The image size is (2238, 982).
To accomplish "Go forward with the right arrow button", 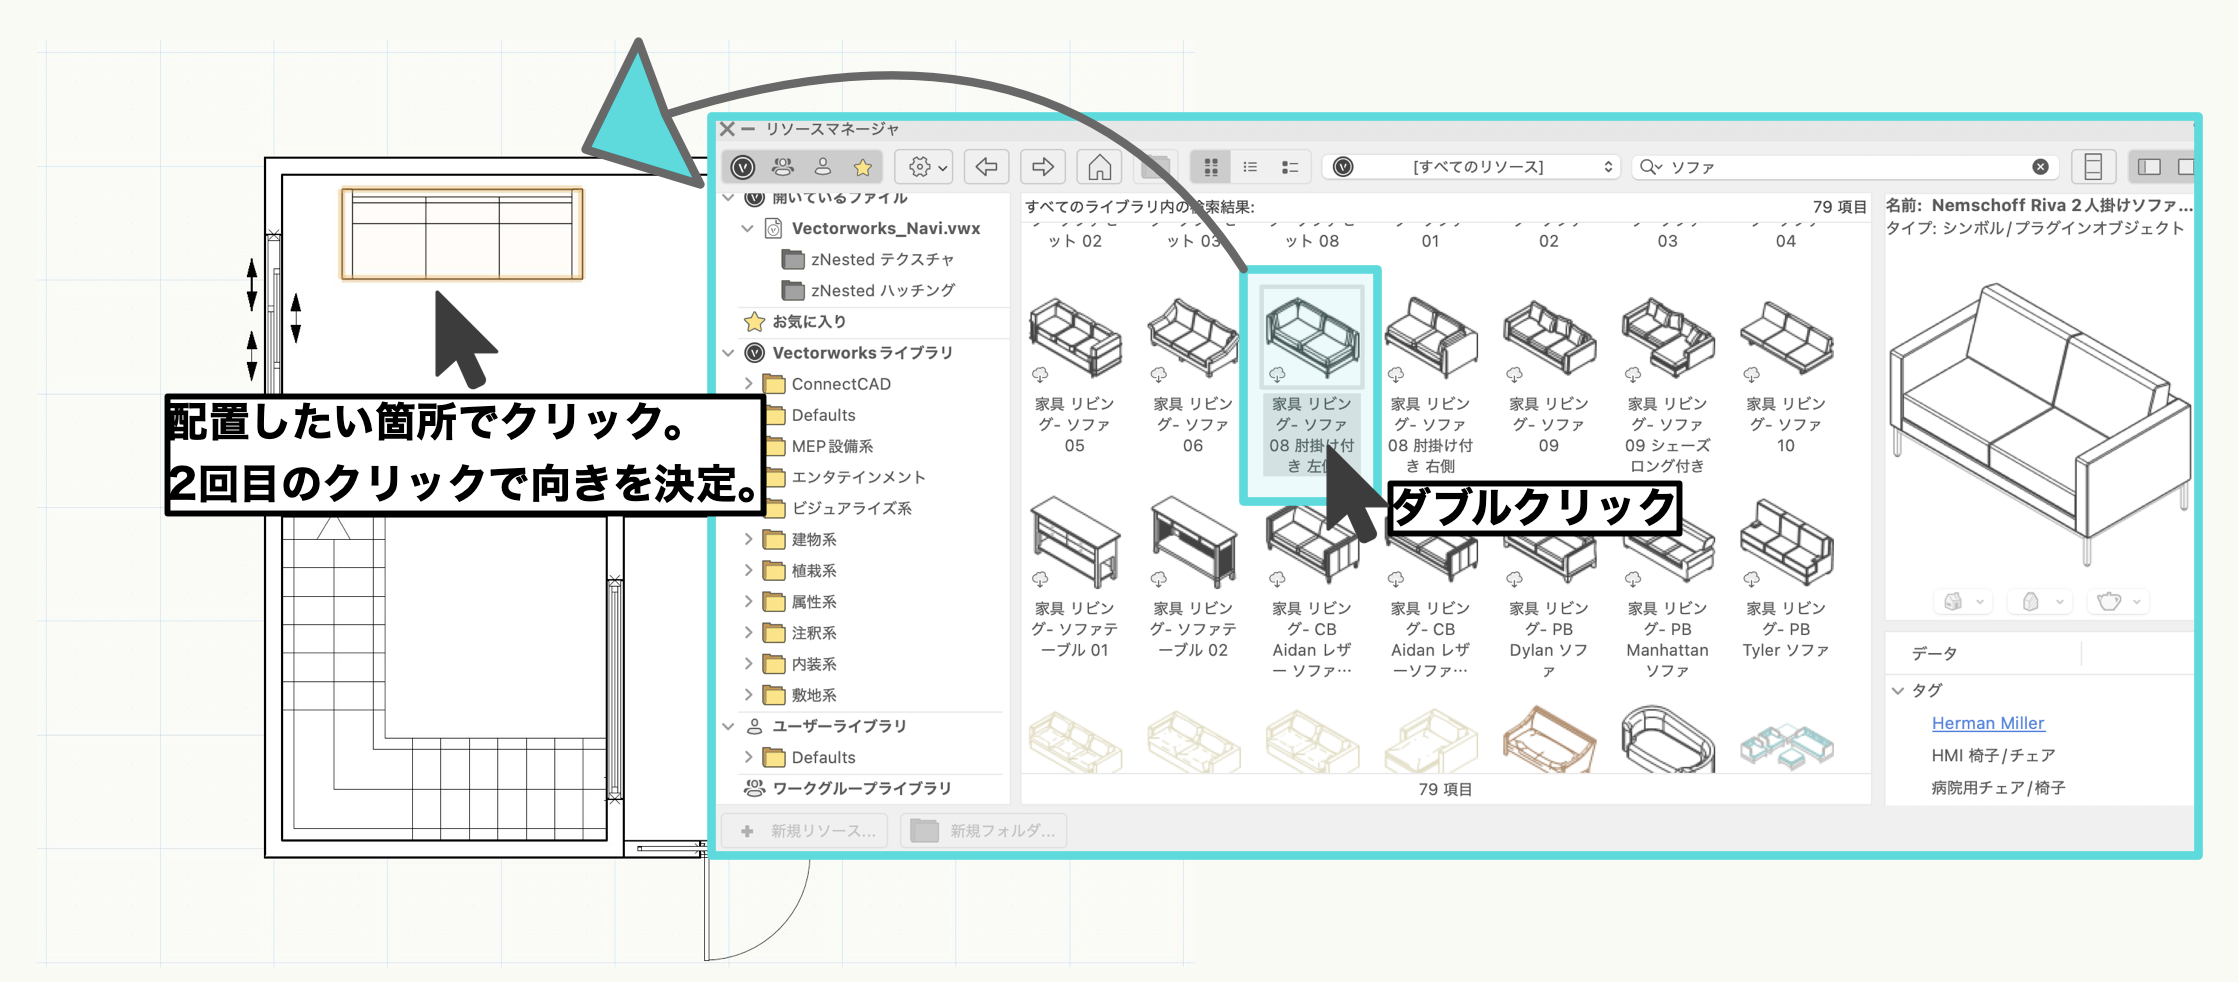I will click(x=1043, y=167).
